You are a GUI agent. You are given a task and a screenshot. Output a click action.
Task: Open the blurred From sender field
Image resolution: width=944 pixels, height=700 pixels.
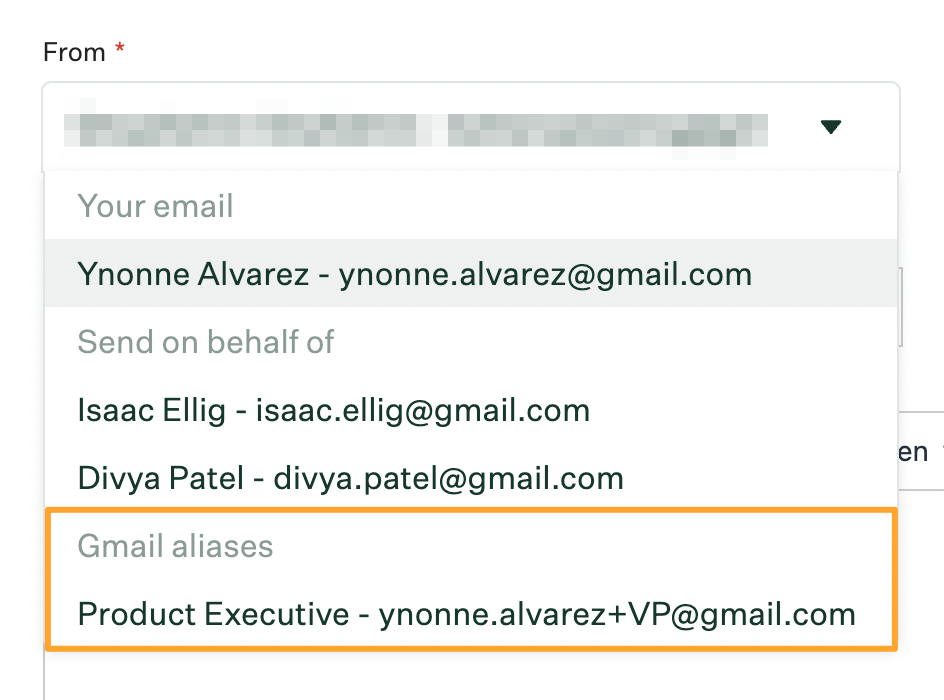471,128
